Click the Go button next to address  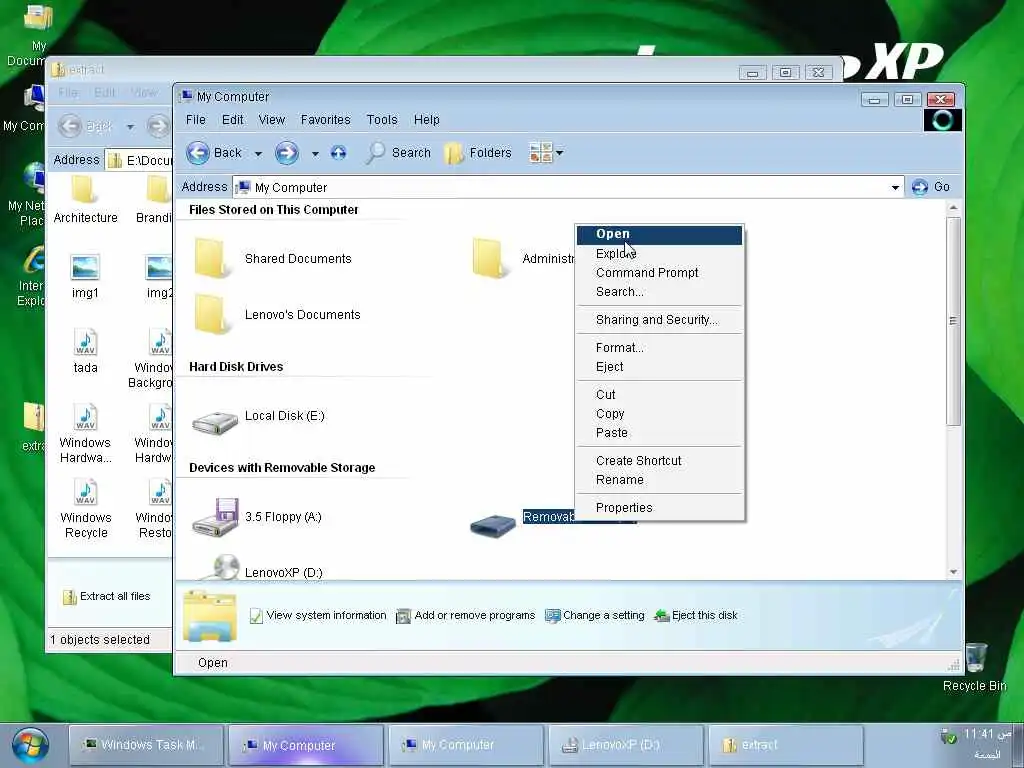coord(931,187)
